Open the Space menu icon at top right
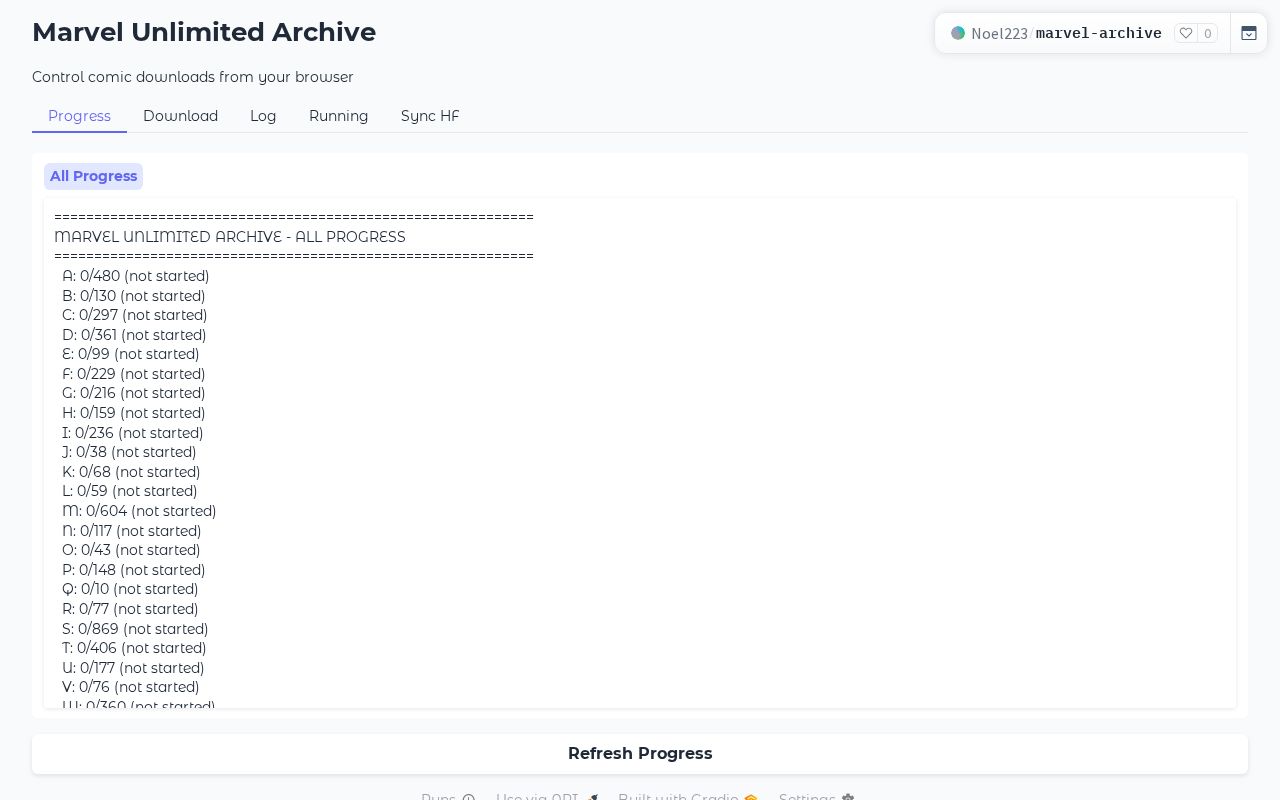1280x800 pixels. click(1249, 33)
